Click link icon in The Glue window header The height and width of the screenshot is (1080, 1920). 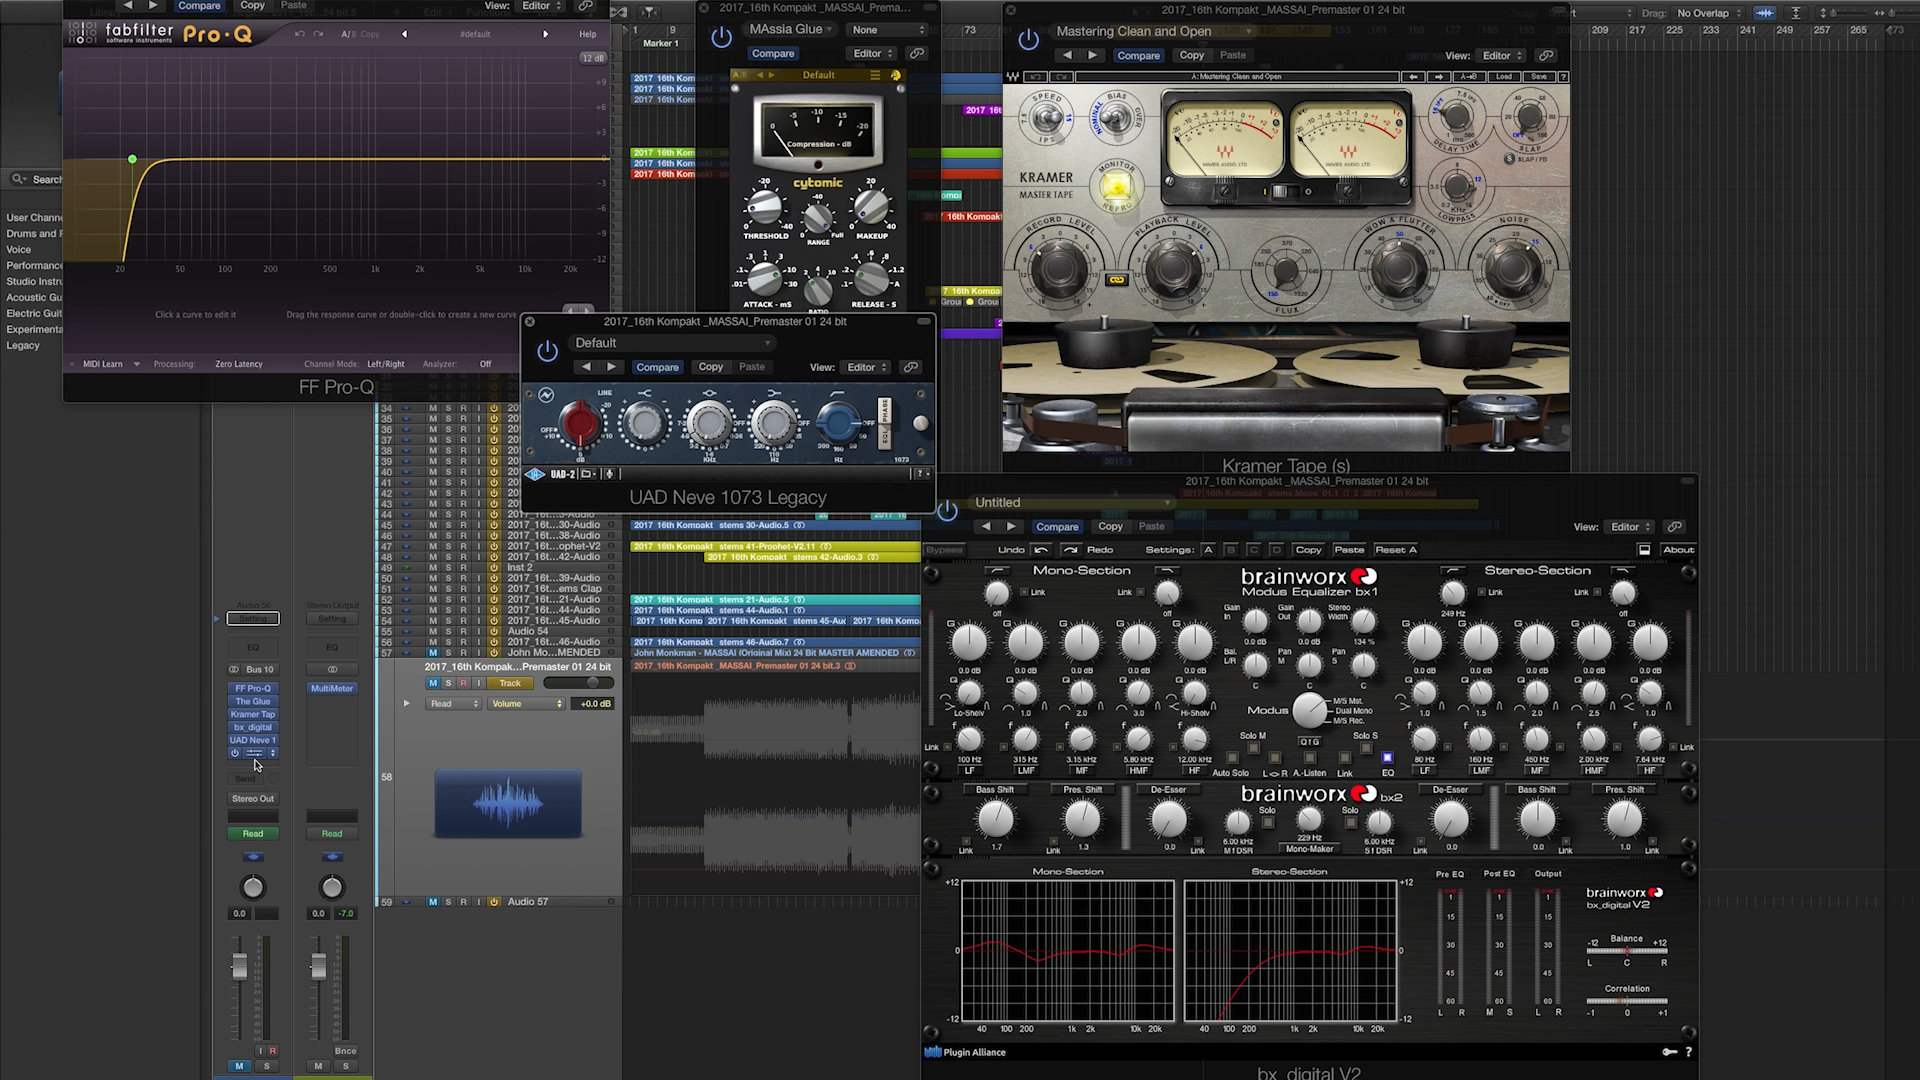(x=916, y=54)
